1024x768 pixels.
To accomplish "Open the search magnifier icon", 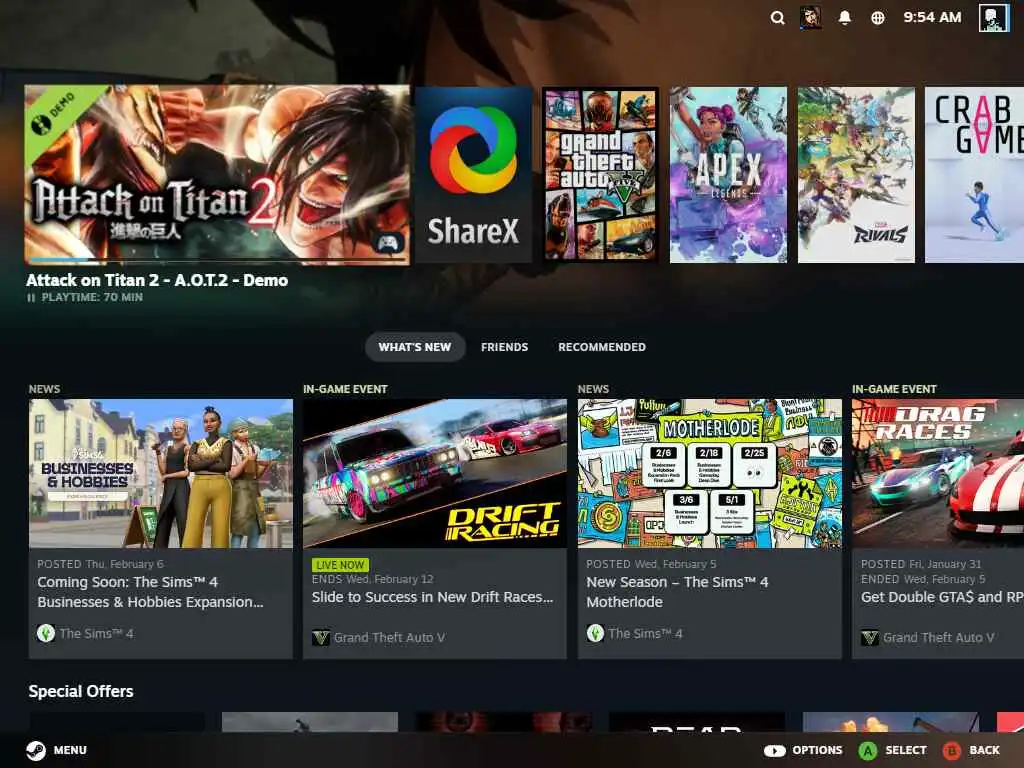I will [x=777, y=18].
